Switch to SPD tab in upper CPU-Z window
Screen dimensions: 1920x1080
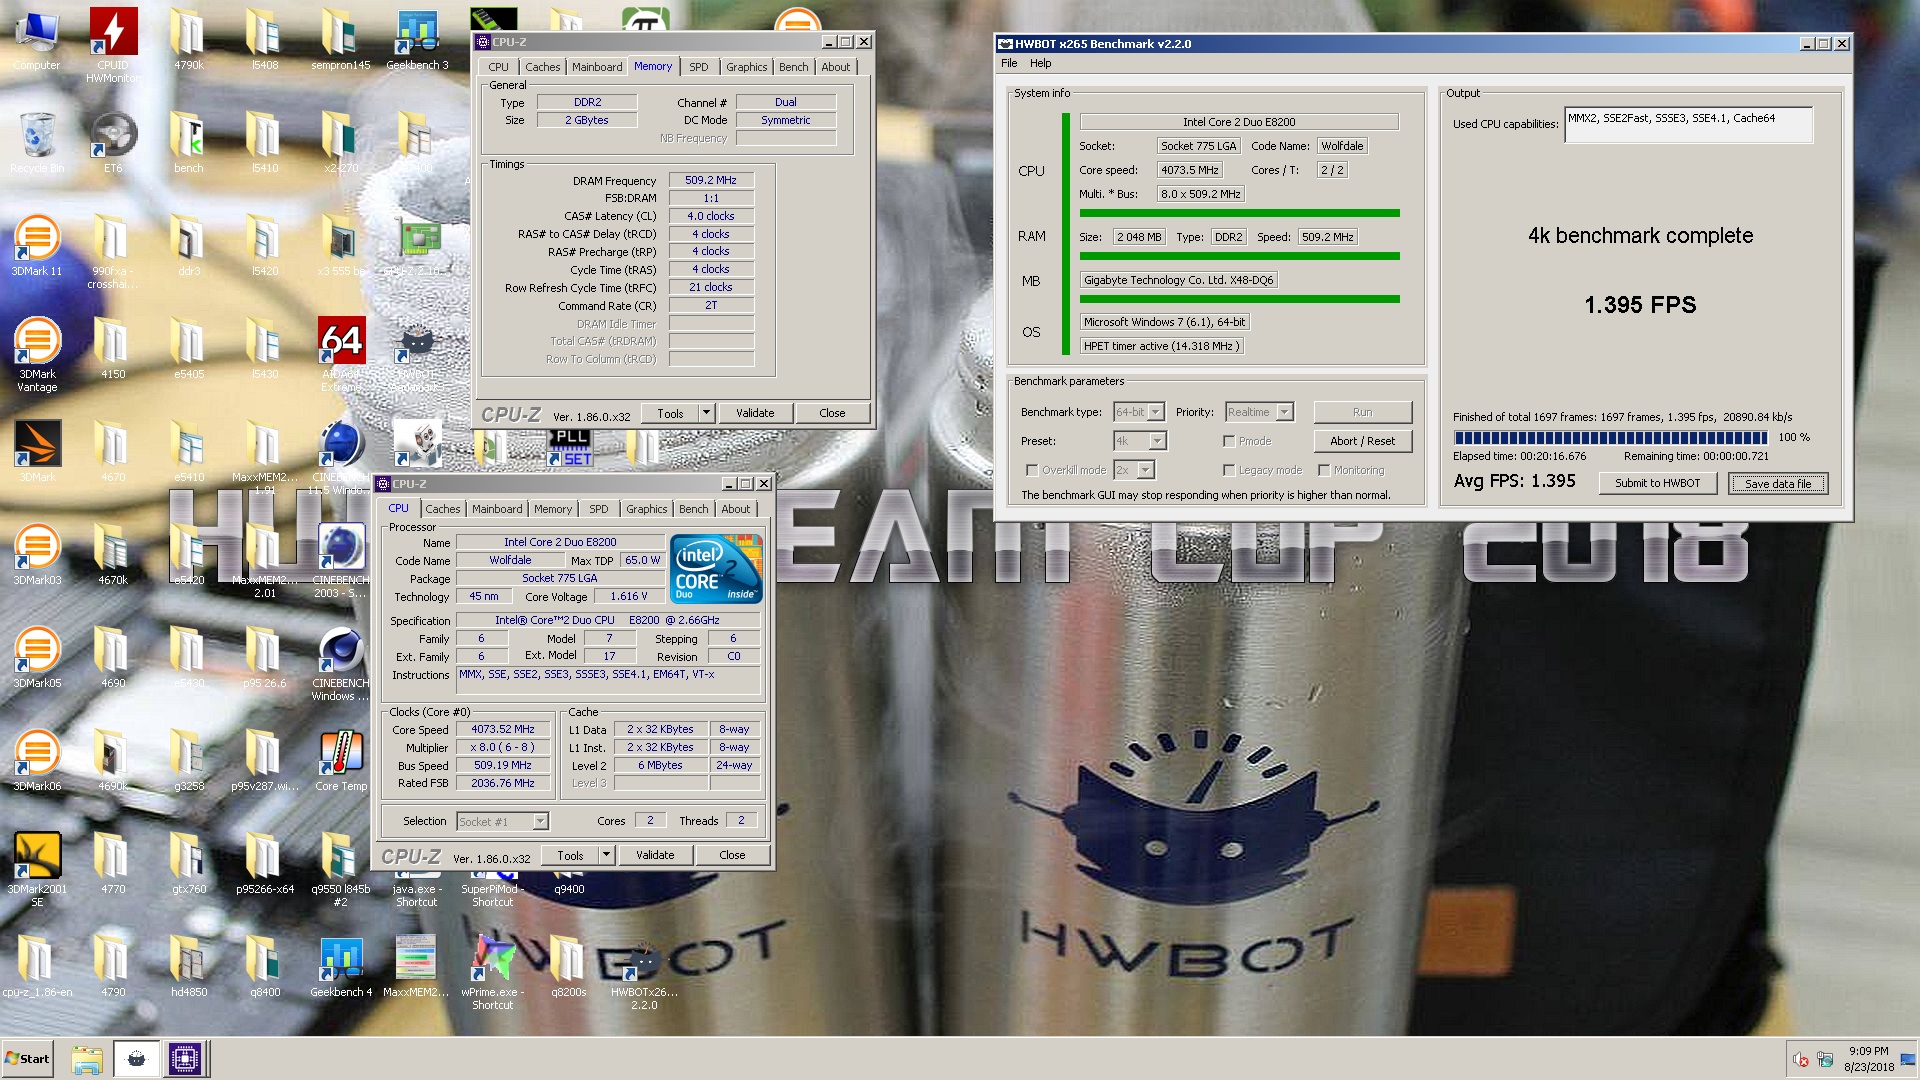[699, 67]
